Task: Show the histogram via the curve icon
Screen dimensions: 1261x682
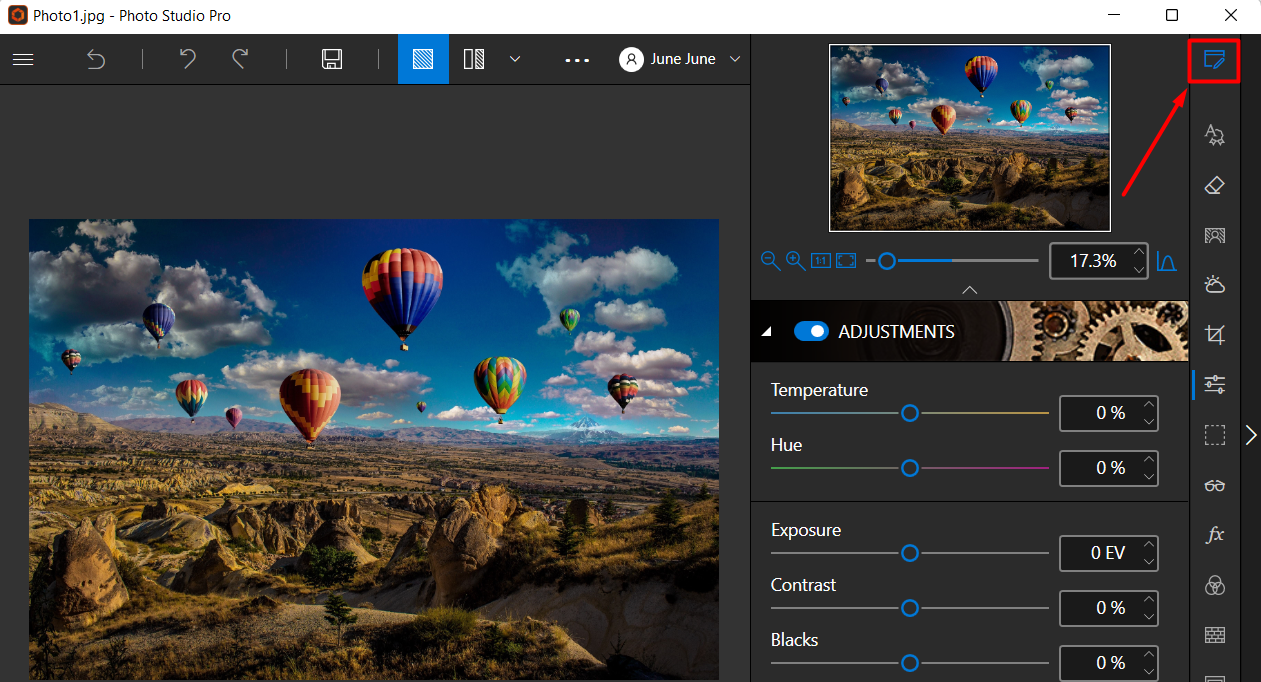Action: tap(1166, 262)
